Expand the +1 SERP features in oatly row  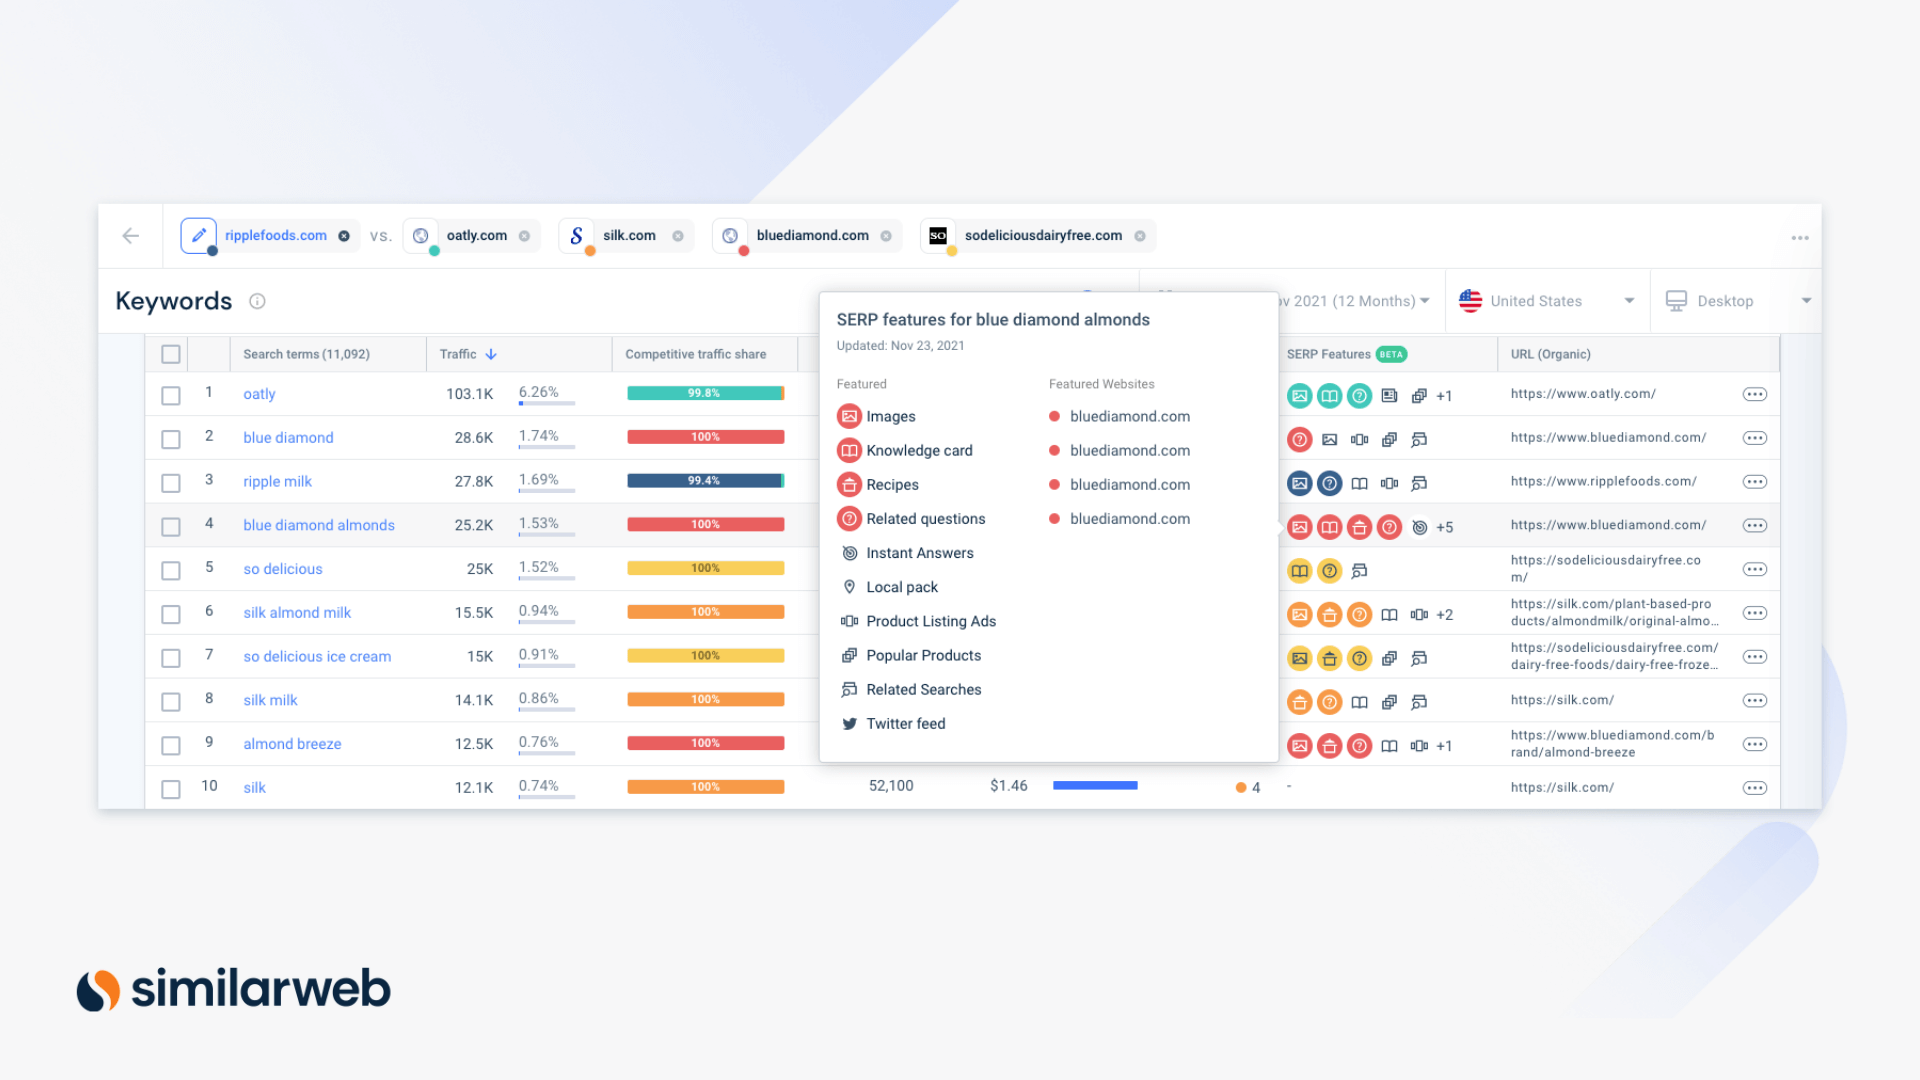[1445, 396]
